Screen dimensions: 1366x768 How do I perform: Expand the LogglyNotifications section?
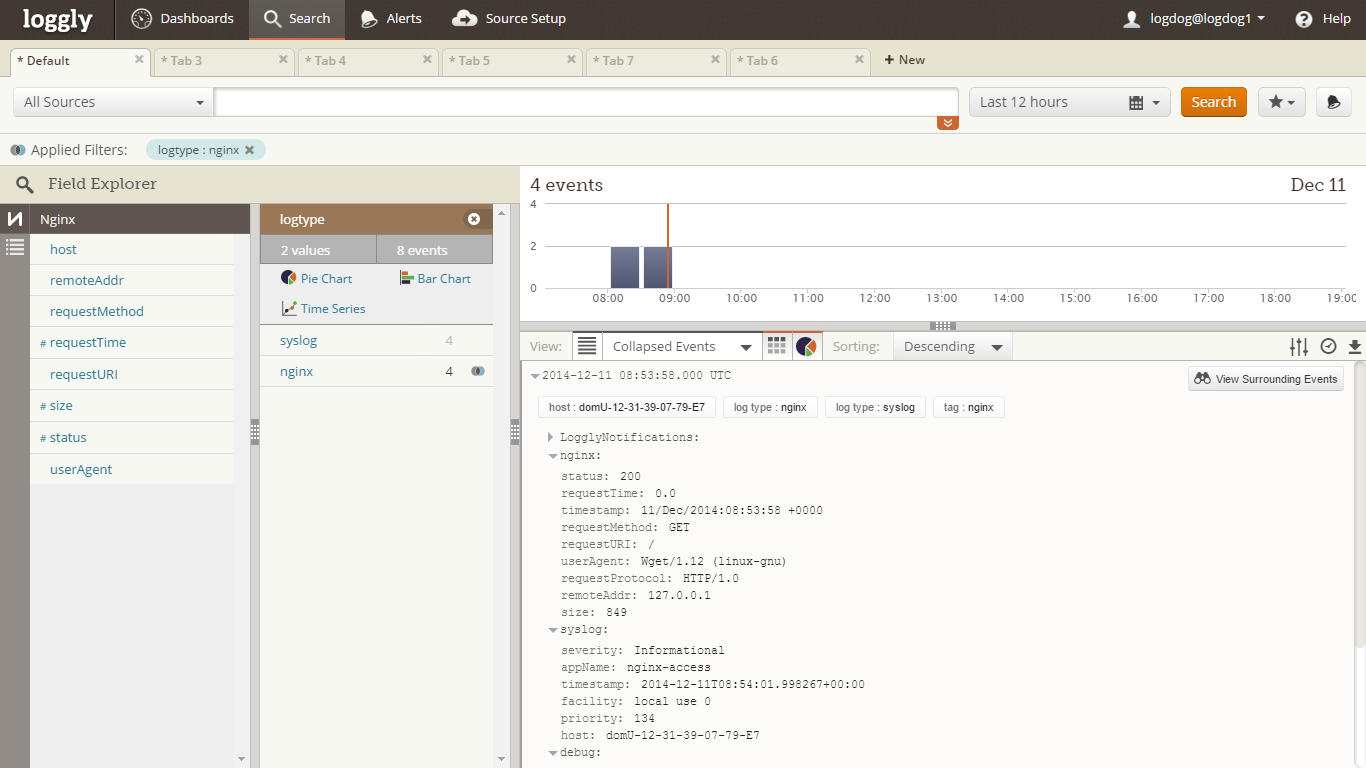click(551, 437)
